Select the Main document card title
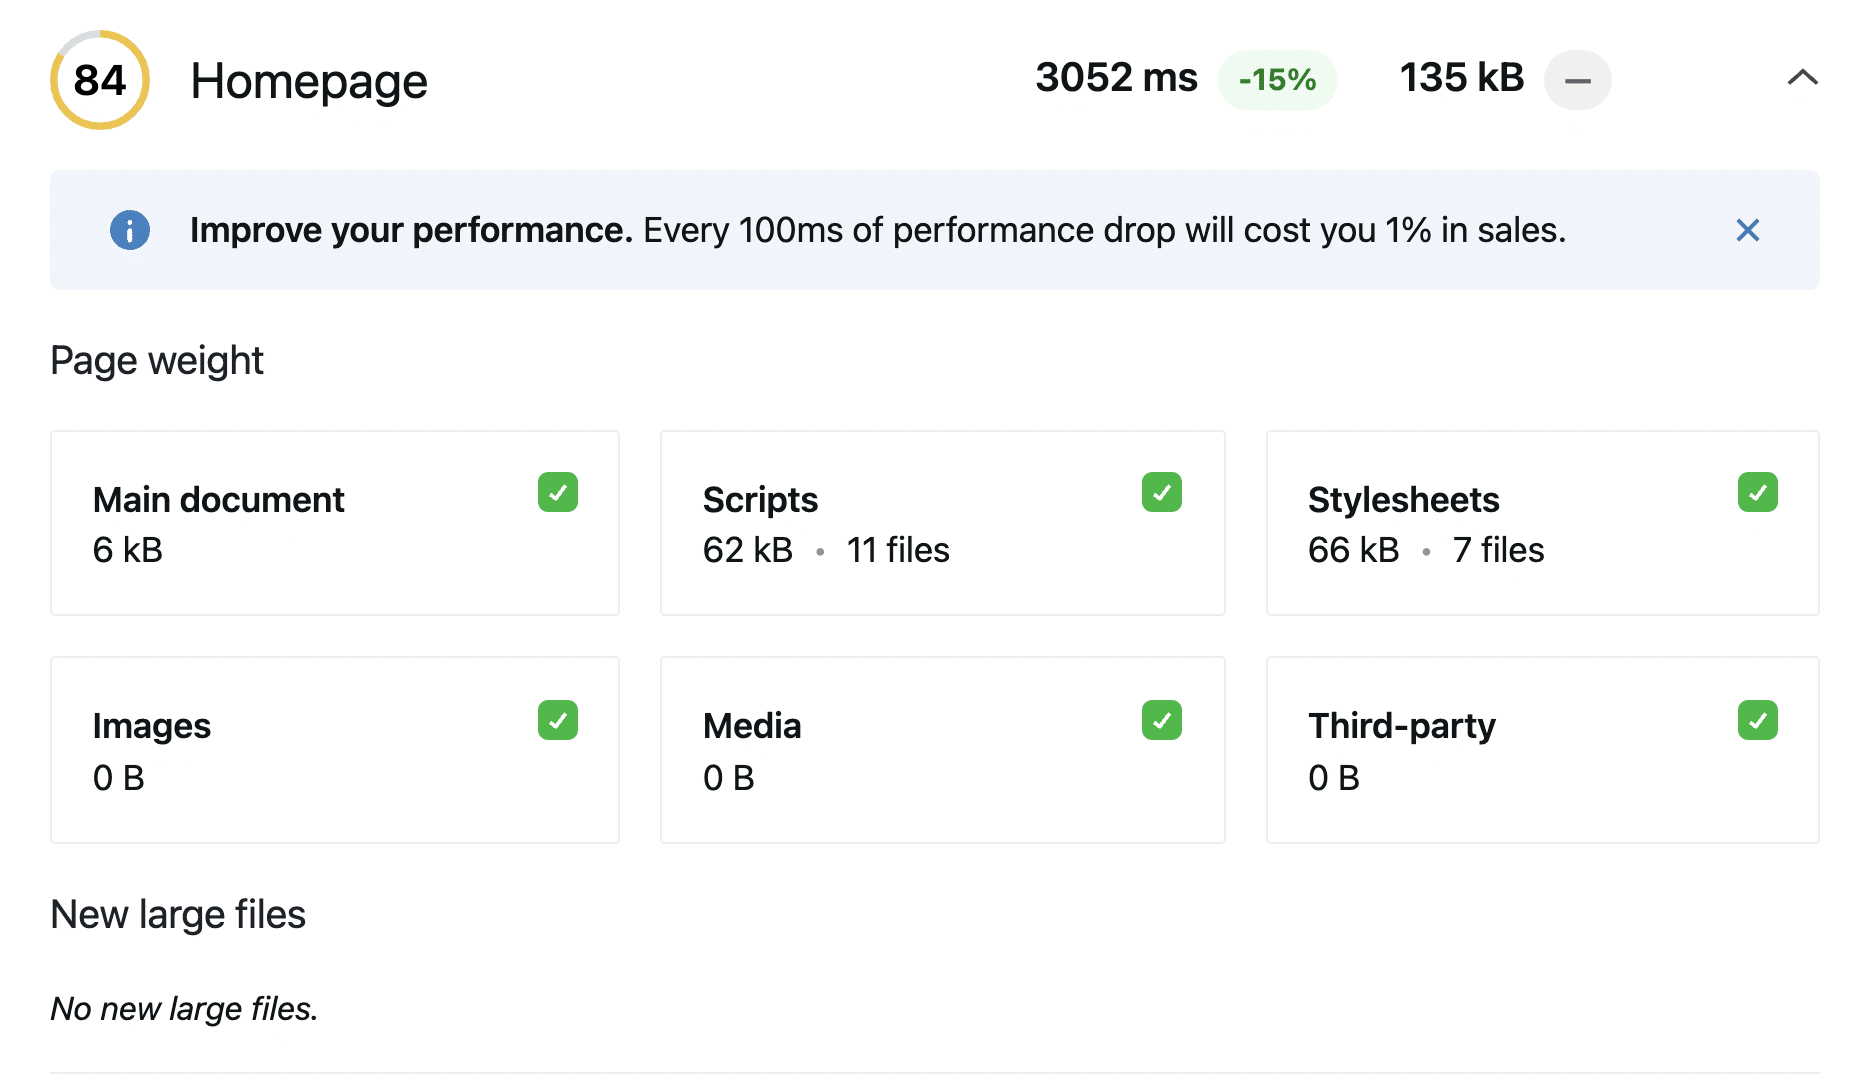This screenshot has width=1874, height=1074. pyautogui.click(x=218, y=500)
